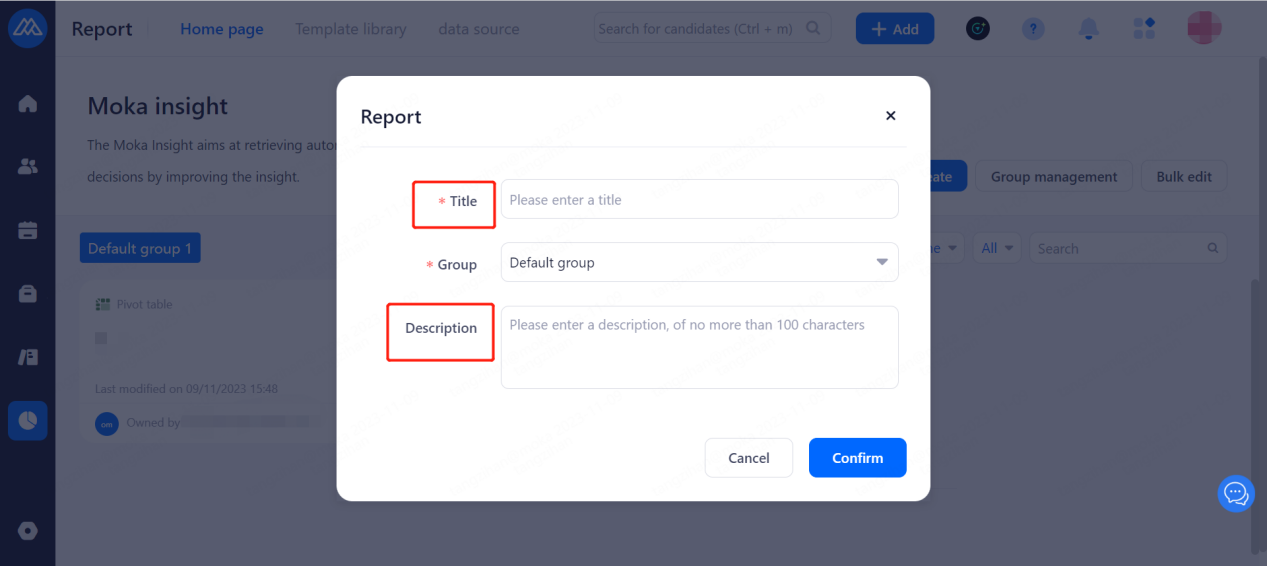The width and height of the screenshot is (1267, 566).
Task: Click the help question mark icon
Action: pyautogui.click(x=1033, y=29)
